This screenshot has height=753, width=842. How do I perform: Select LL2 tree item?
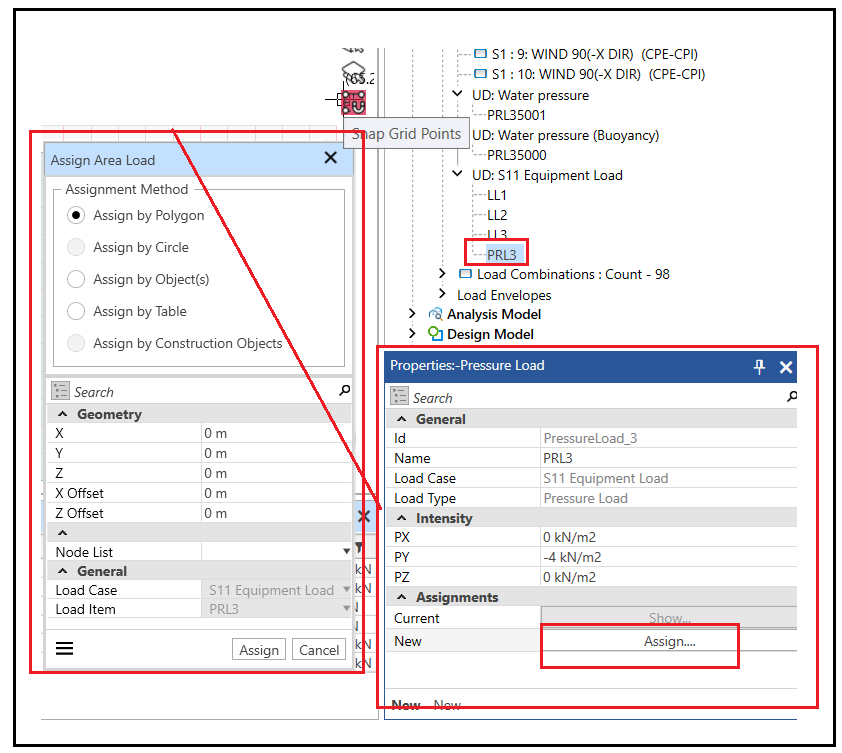tap(497, 215)
